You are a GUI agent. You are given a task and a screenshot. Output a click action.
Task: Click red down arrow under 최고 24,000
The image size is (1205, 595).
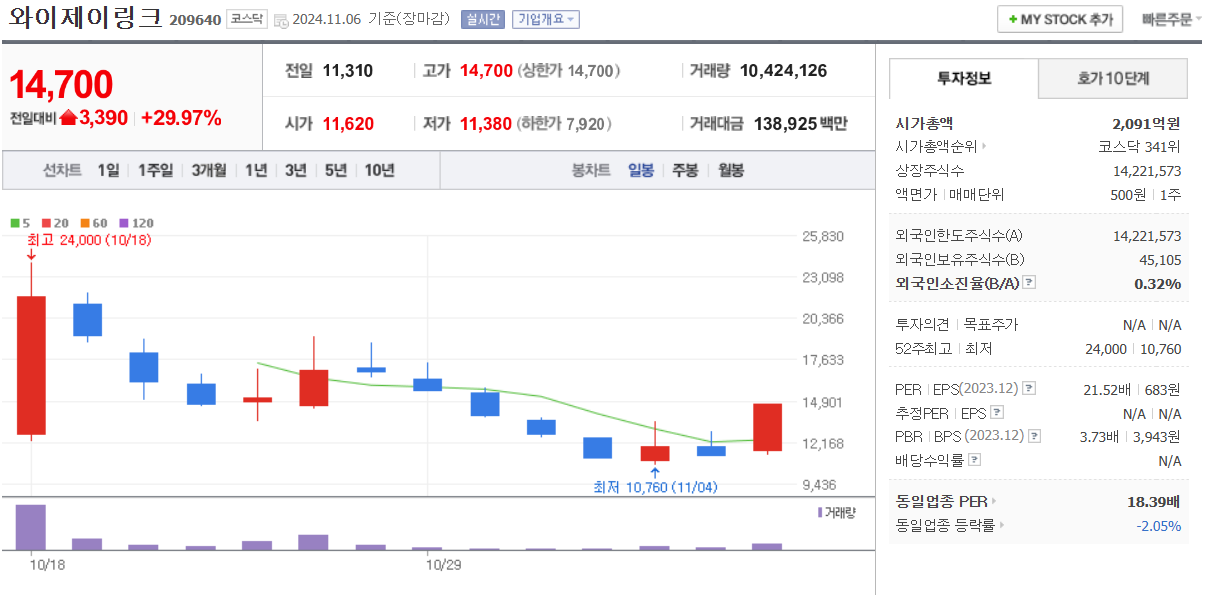point(31,255)
